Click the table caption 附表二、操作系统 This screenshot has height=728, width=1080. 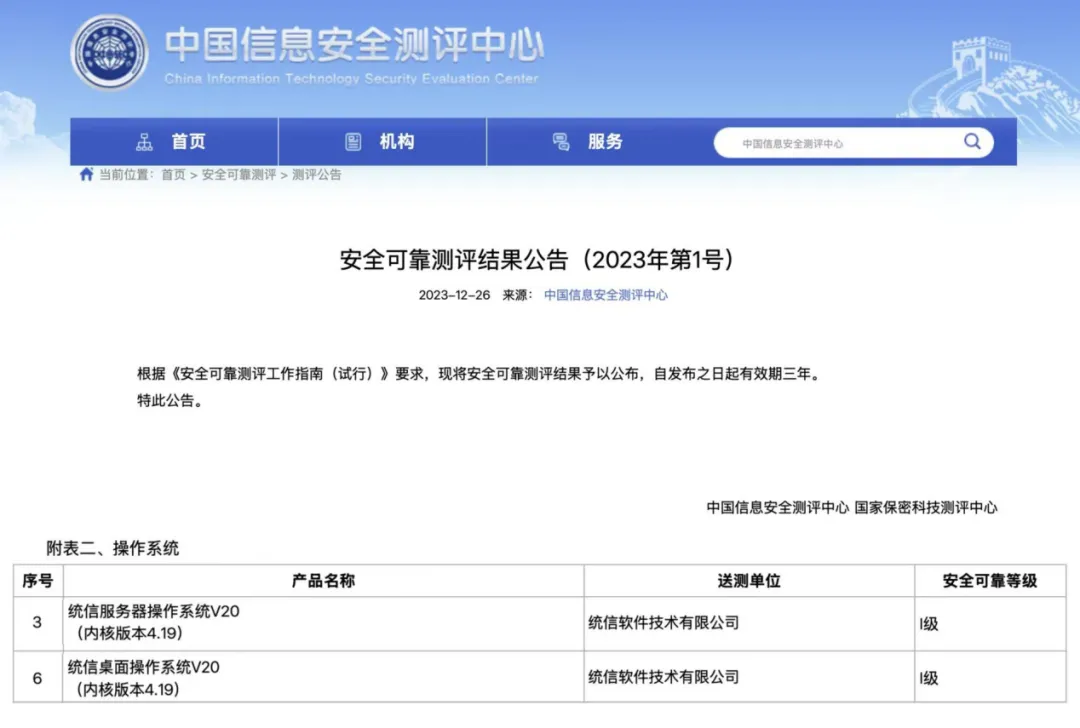[113, 548]
